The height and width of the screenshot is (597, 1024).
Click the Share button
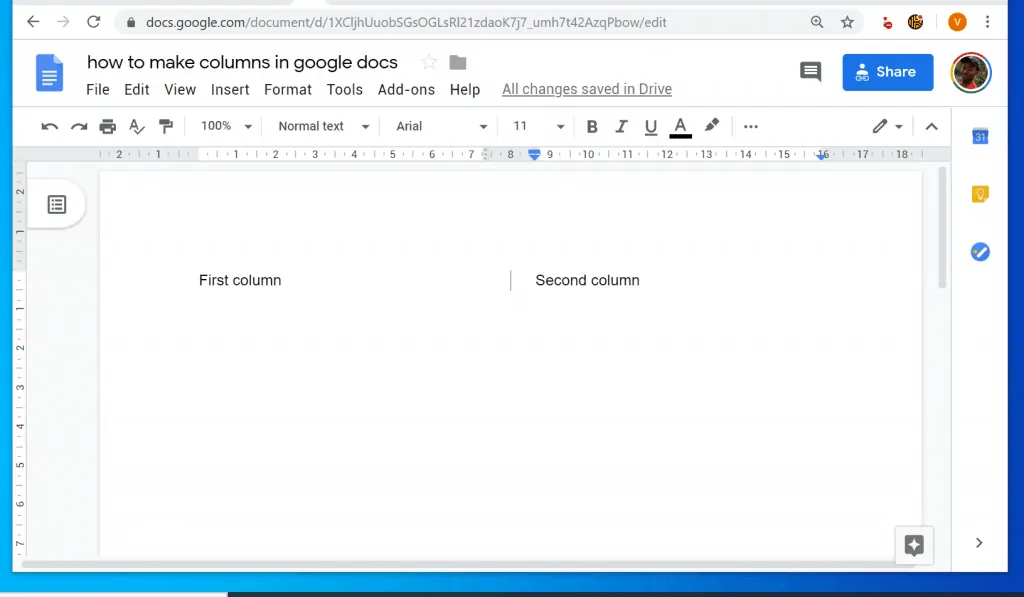point(887,71)
